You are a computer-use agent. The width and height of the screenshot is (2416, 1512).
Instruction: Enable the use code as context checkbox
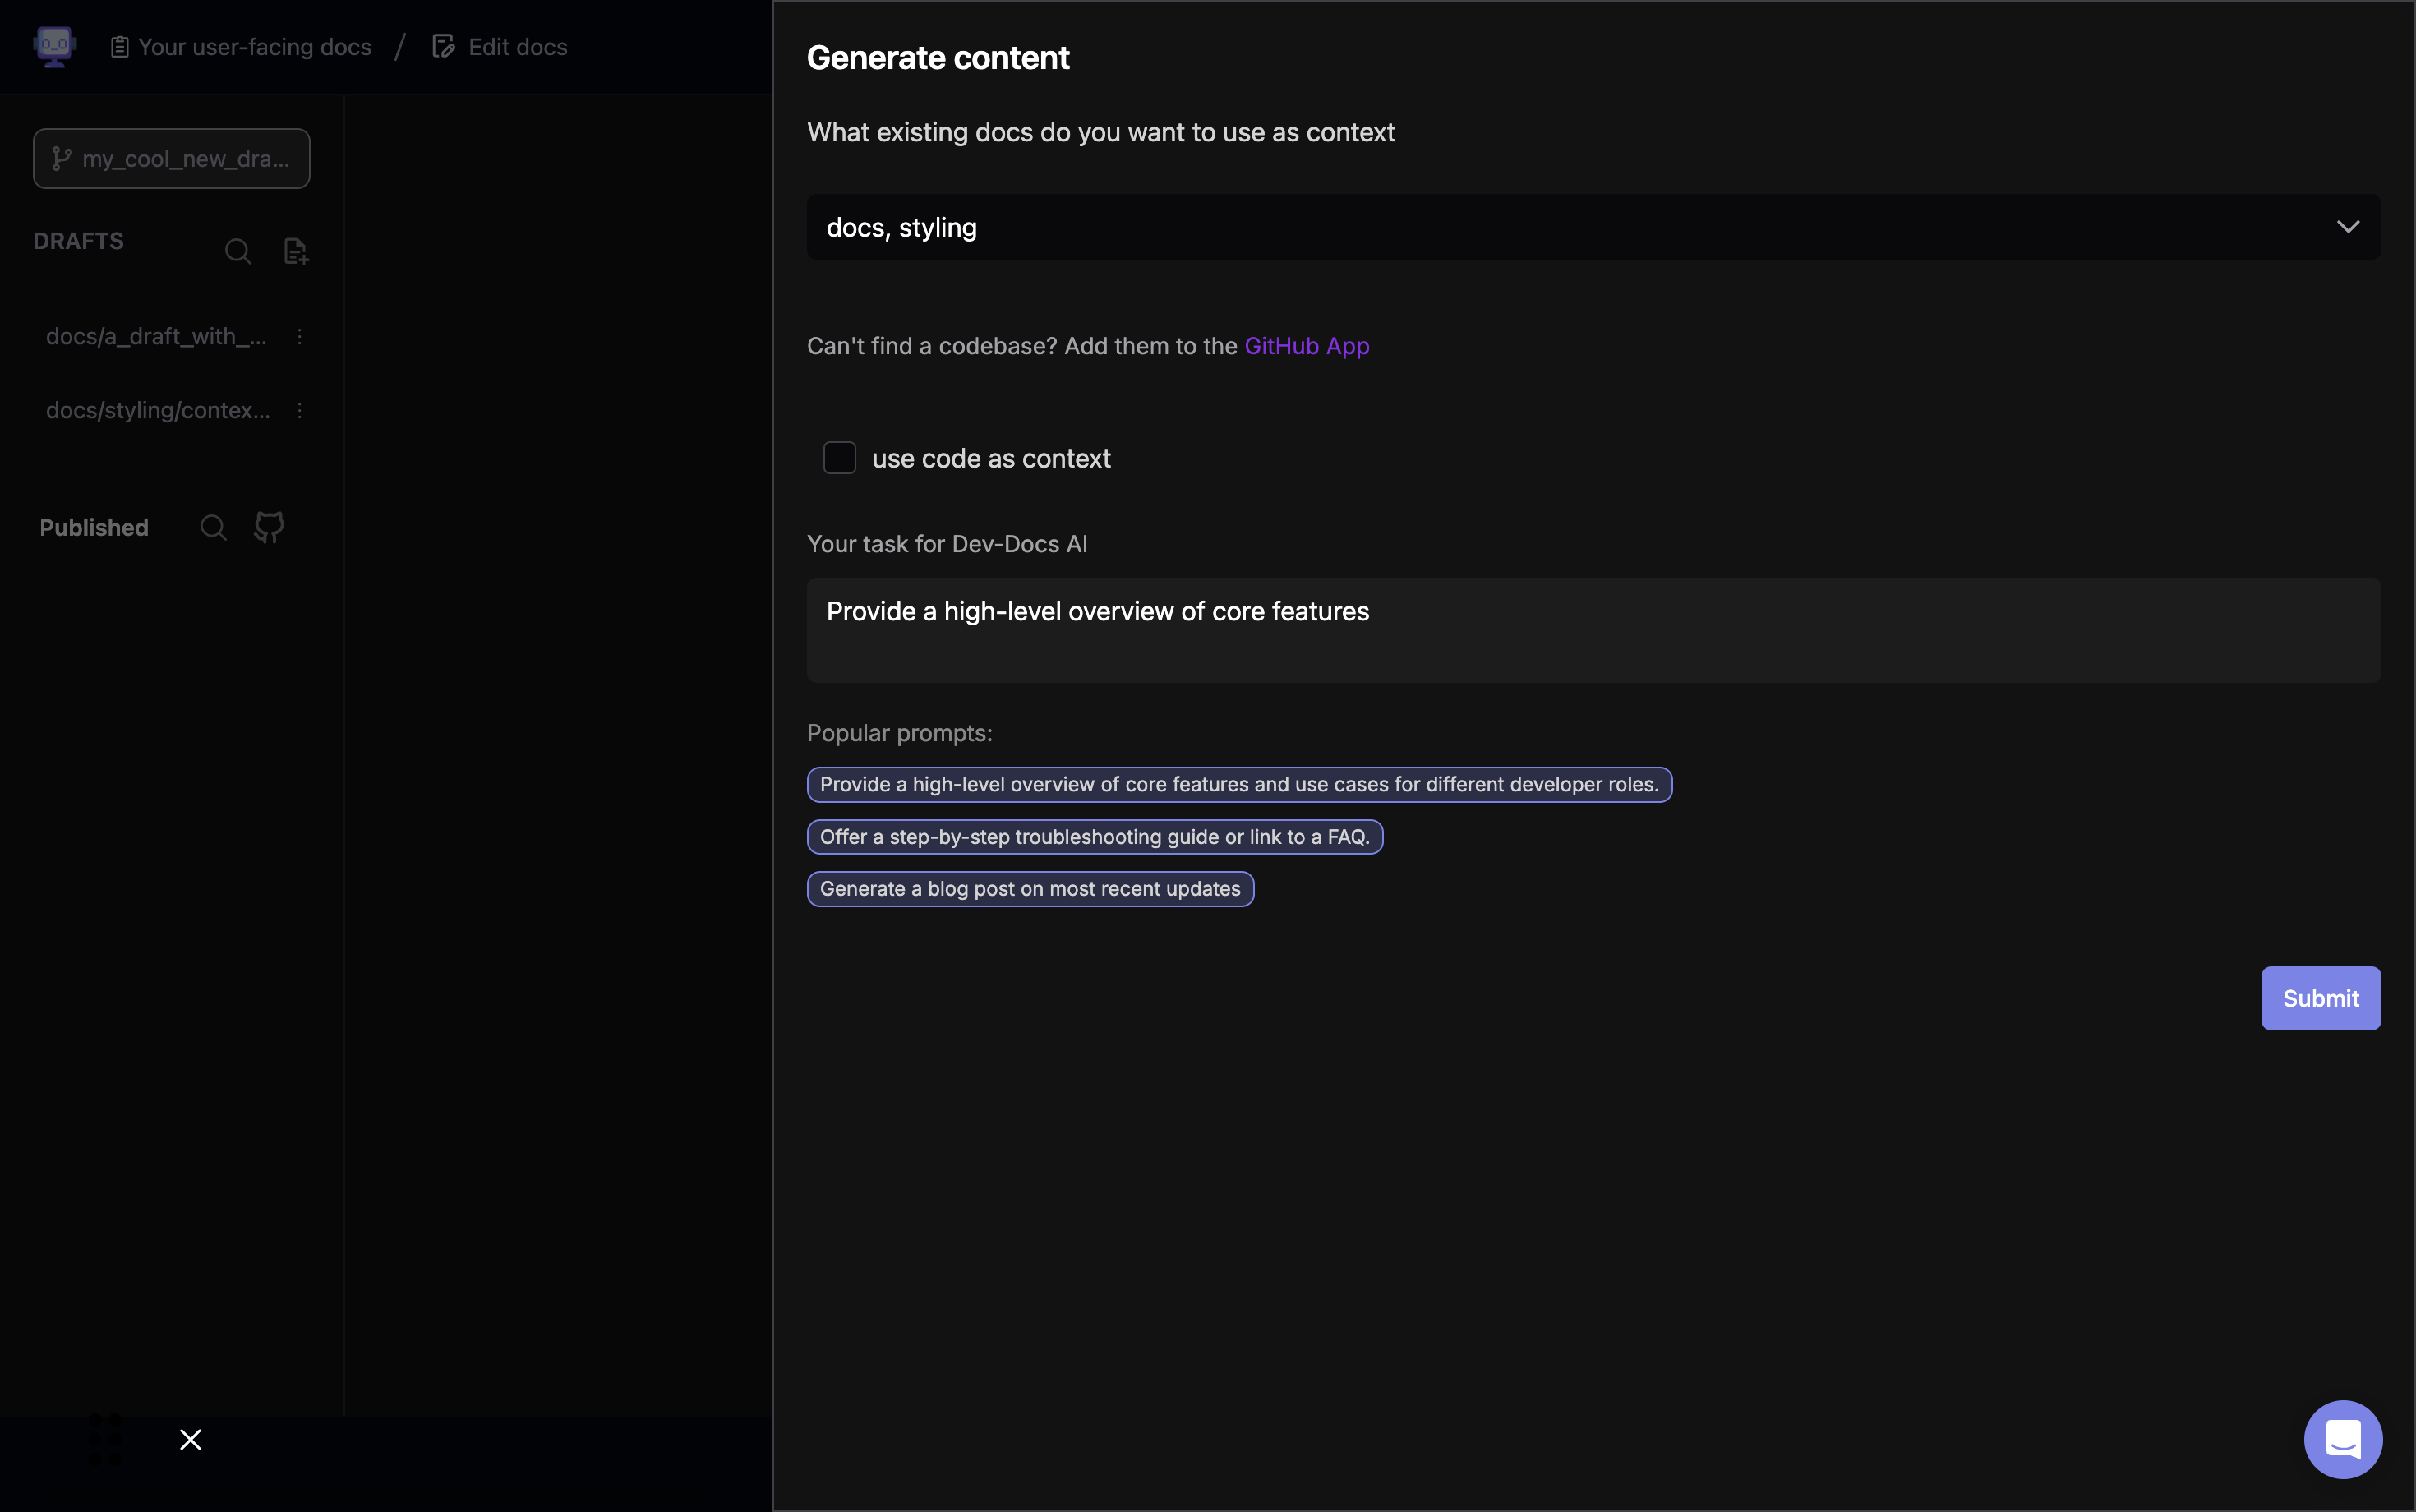839,458
